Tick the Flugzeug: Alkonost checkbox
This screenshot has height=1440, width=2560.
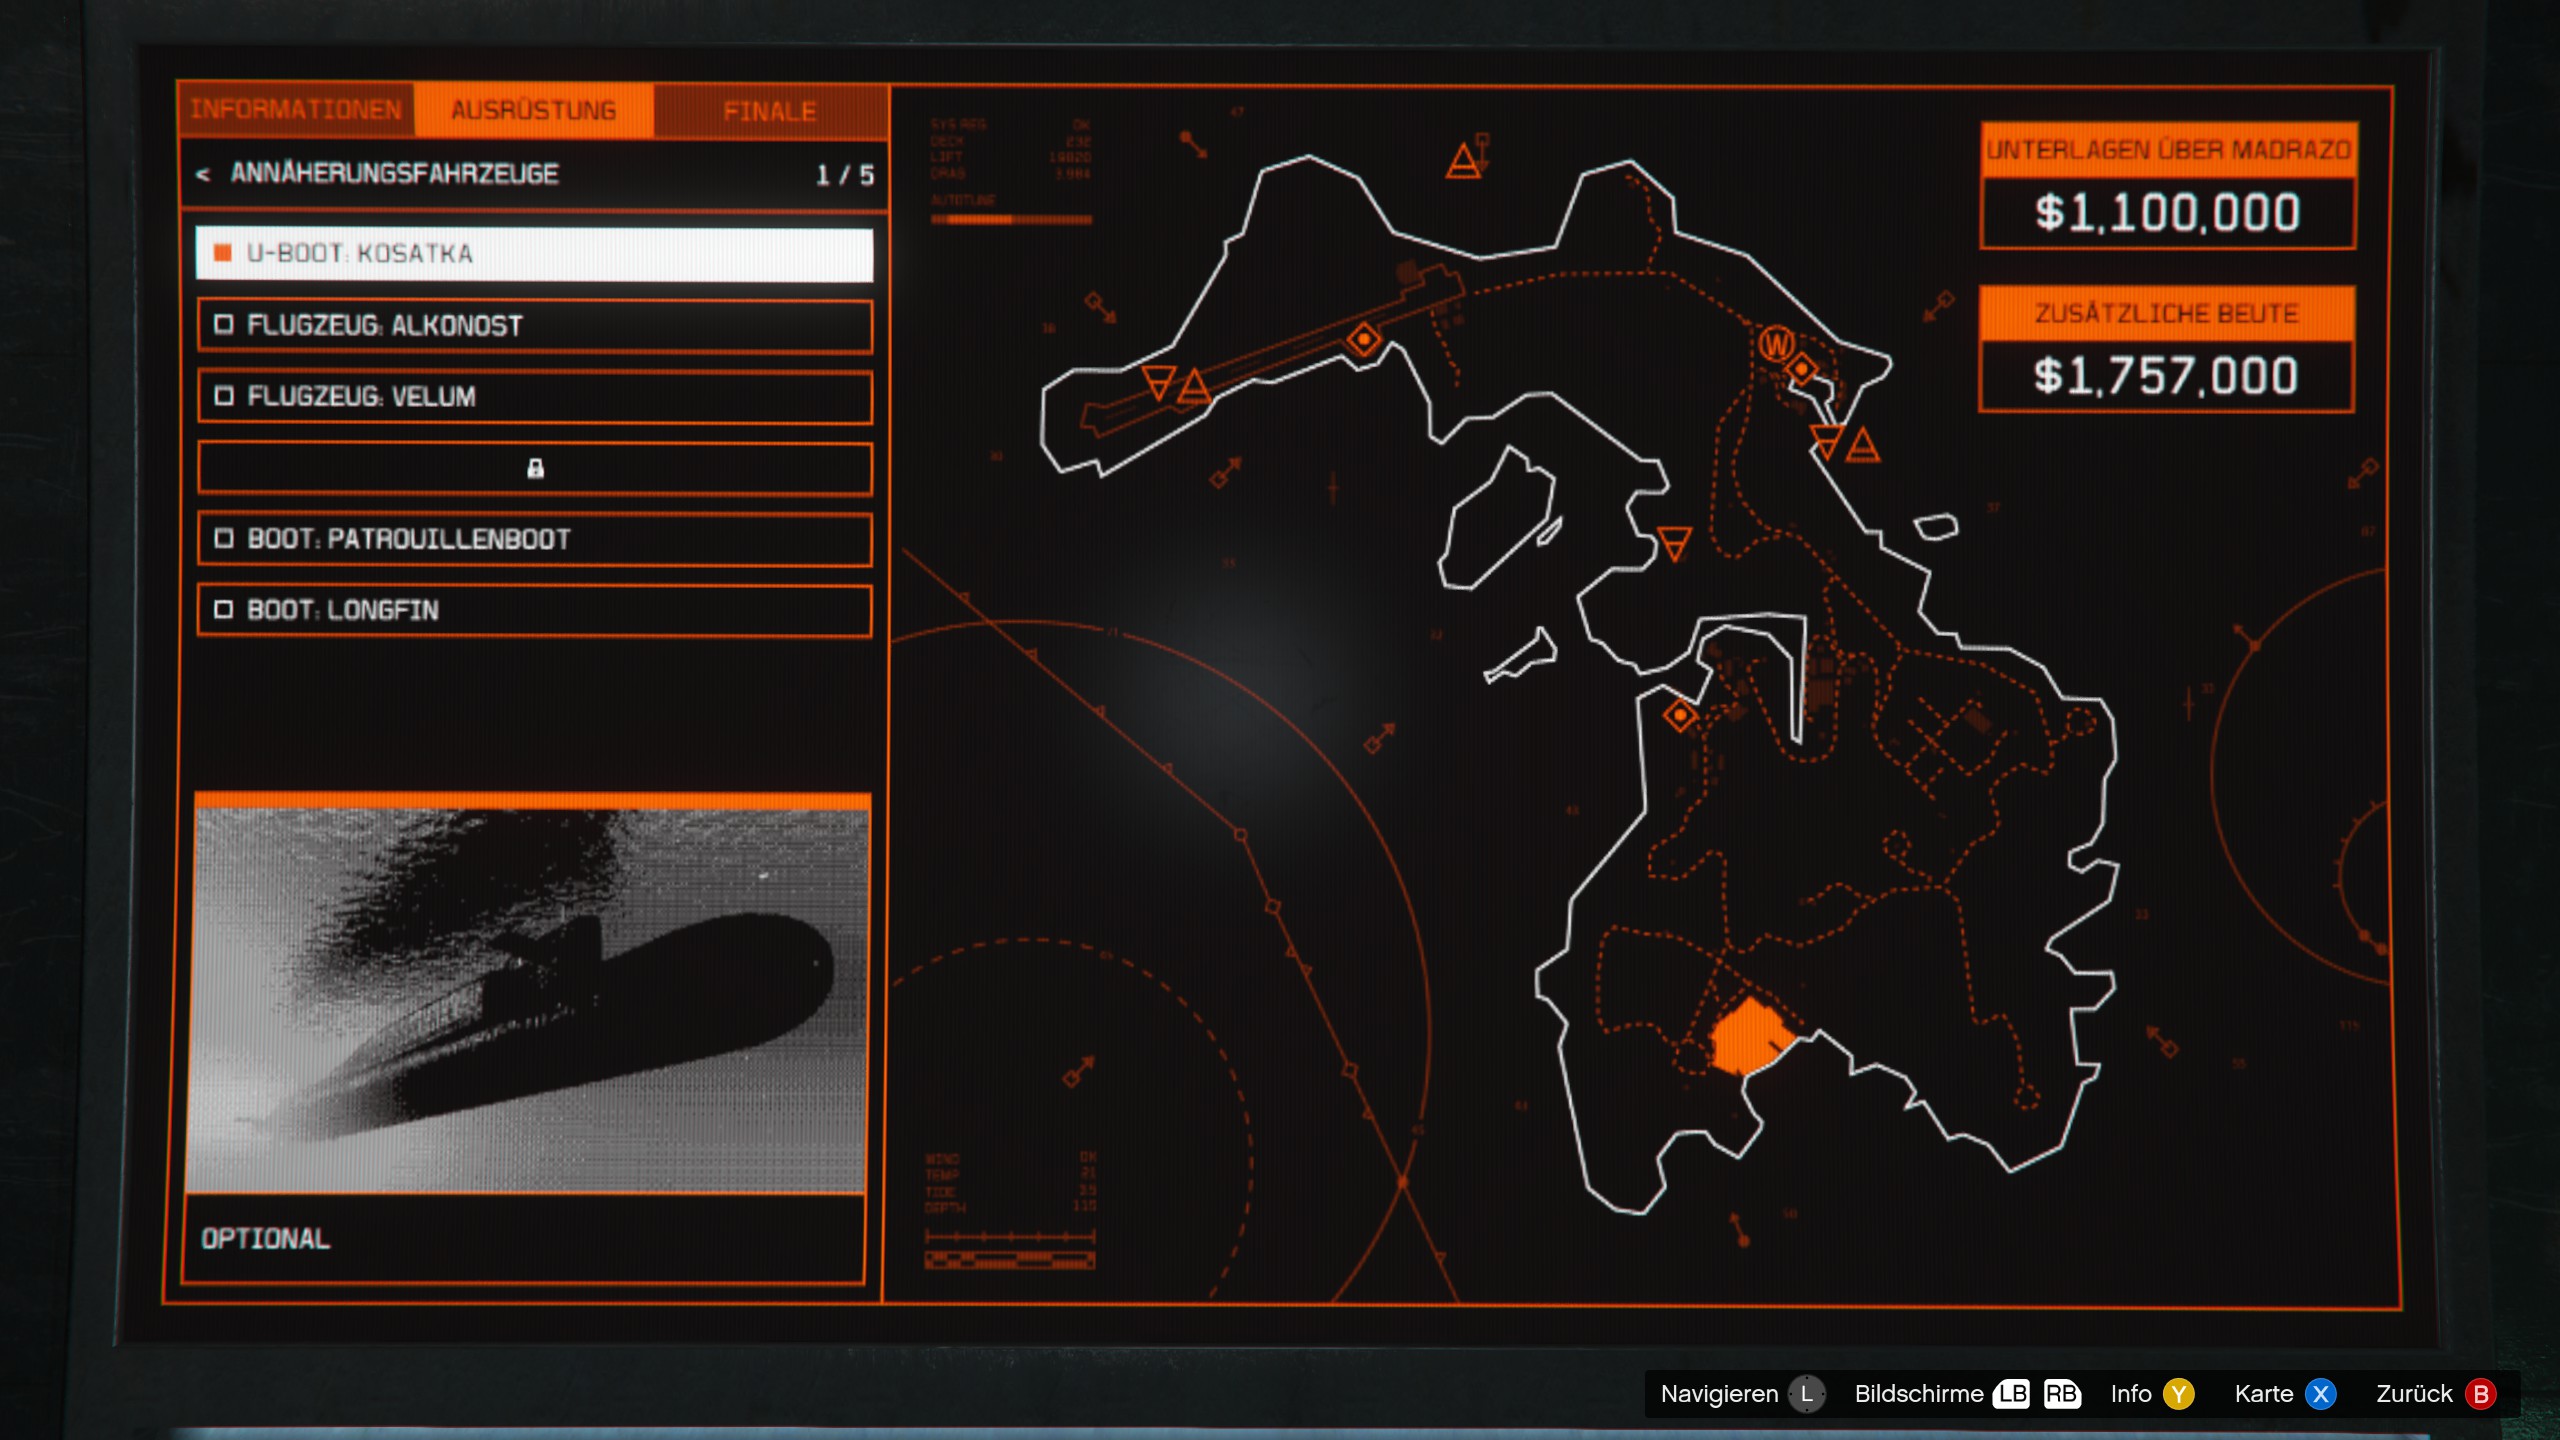[x=224, y=325]
